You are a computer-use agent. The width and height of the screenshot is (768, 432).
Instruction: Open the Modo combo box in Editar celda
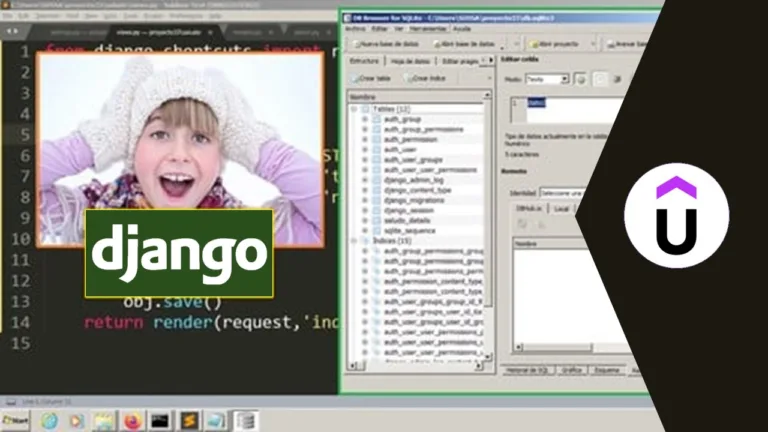point(547,79)
